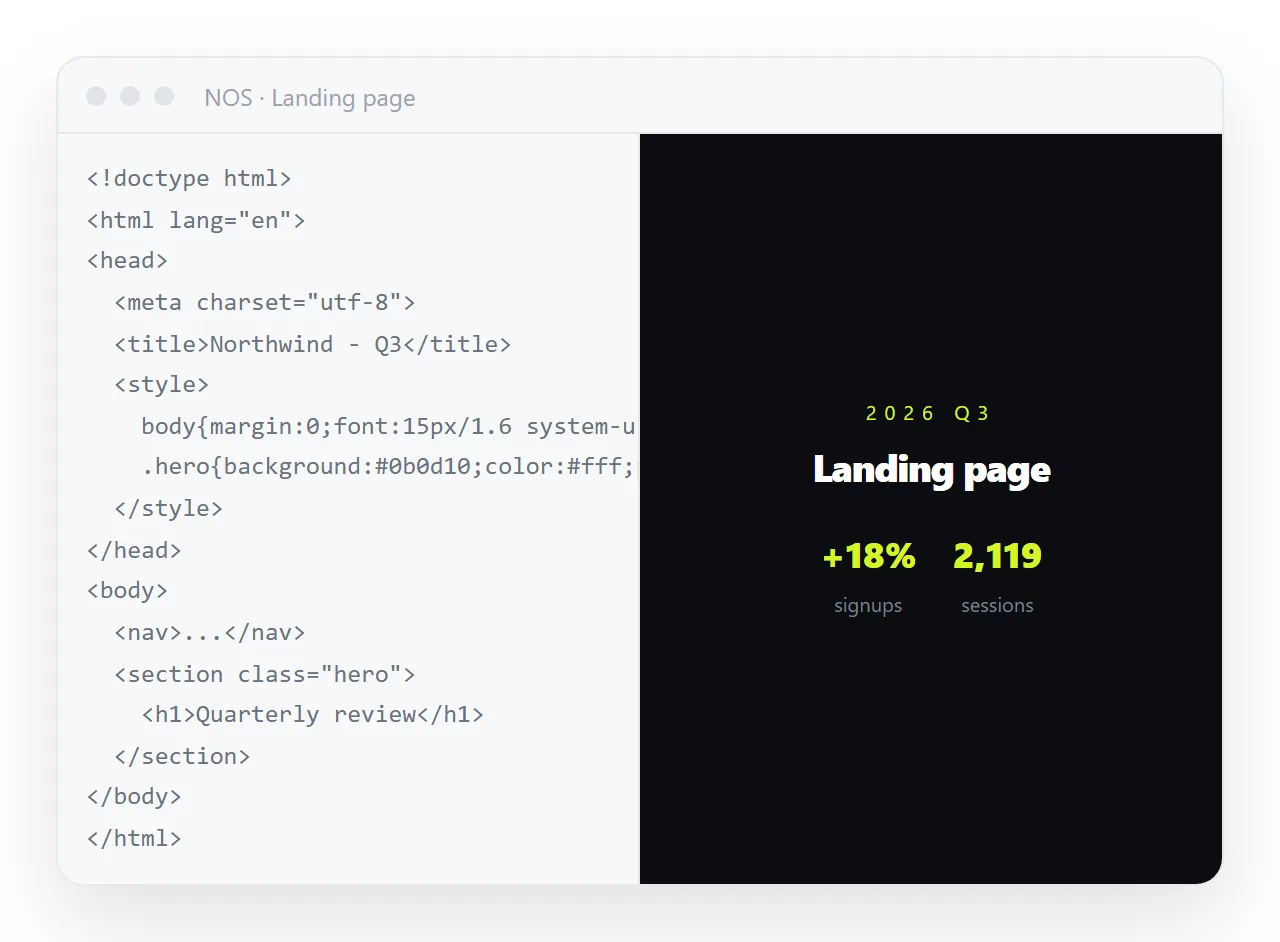Click the <!doctype html> code line

(189, 179)
